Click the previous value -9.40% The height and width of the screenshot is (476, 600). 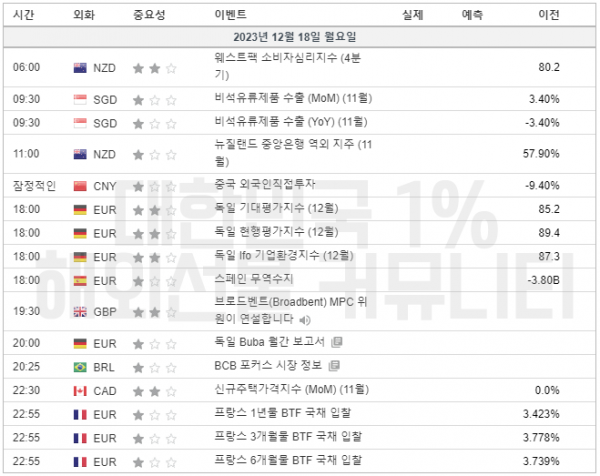(x=542, y=186)
